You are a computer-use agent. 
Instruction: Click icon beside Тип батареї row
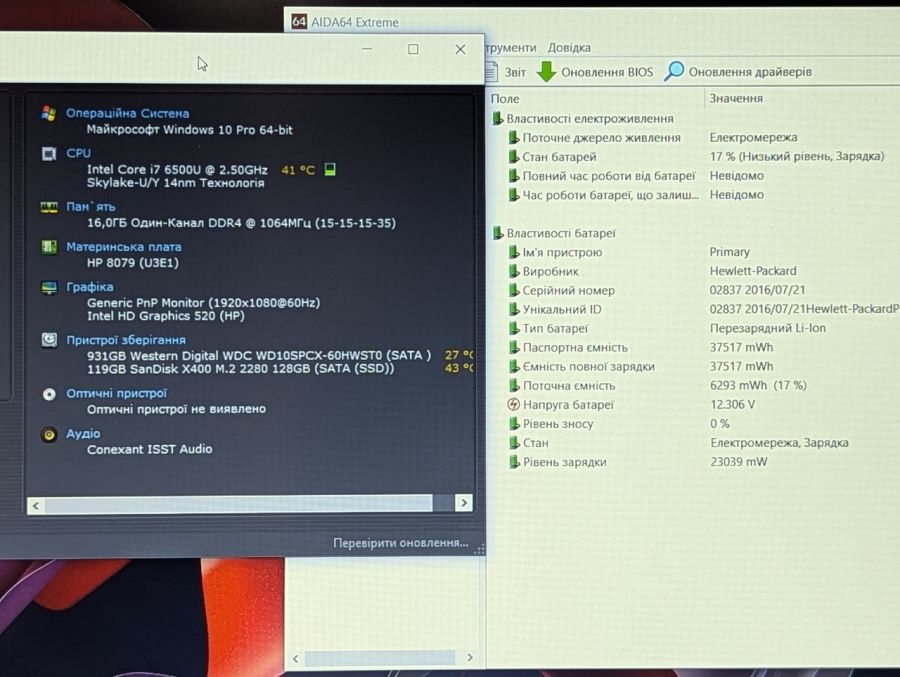514,328
